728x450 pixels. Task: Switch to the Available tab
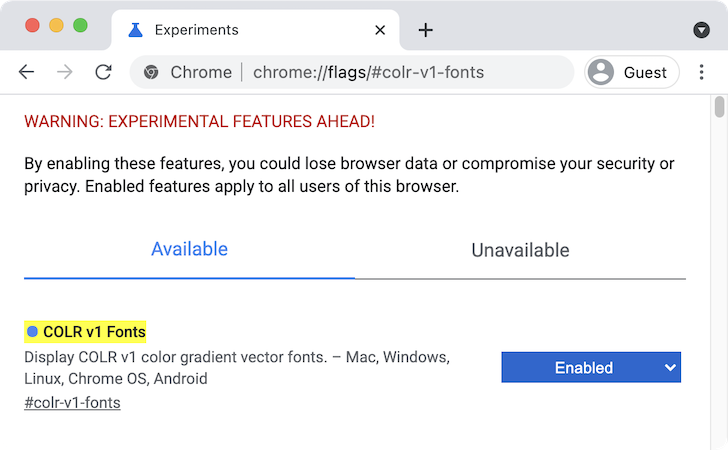(x=189, y=249)
